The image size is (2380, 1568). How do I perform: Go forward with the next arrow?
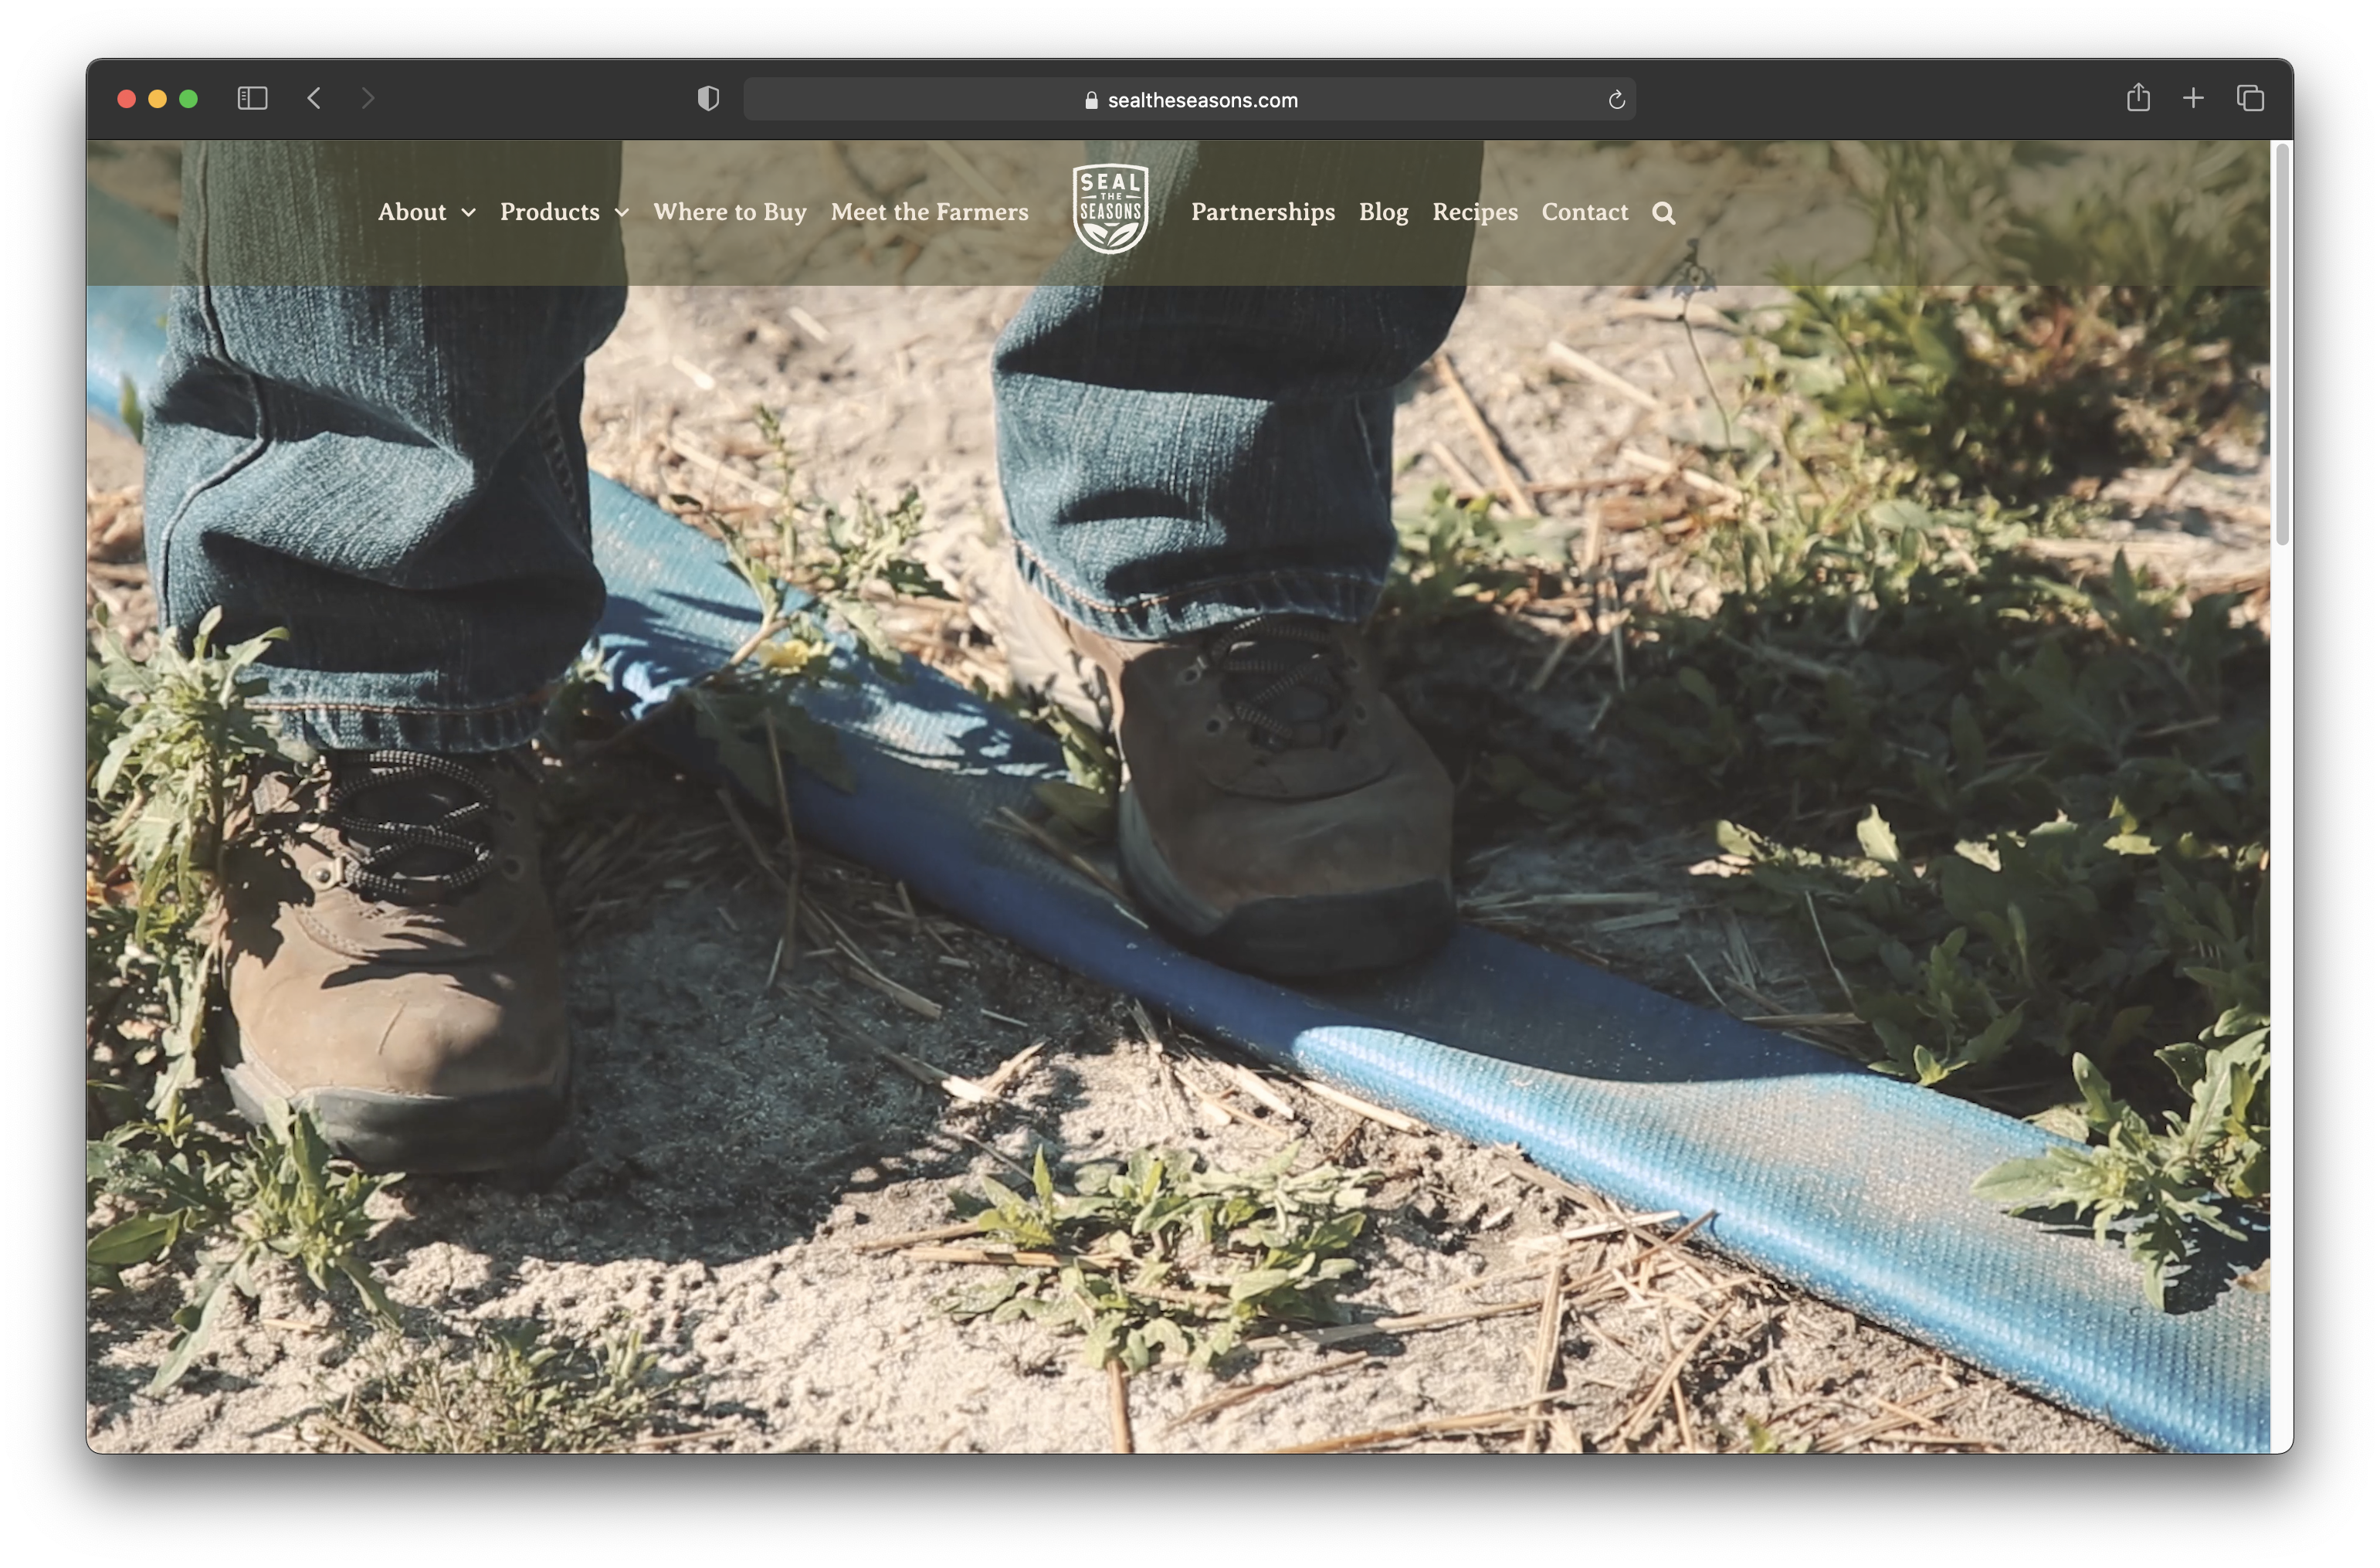click(367, 98)
